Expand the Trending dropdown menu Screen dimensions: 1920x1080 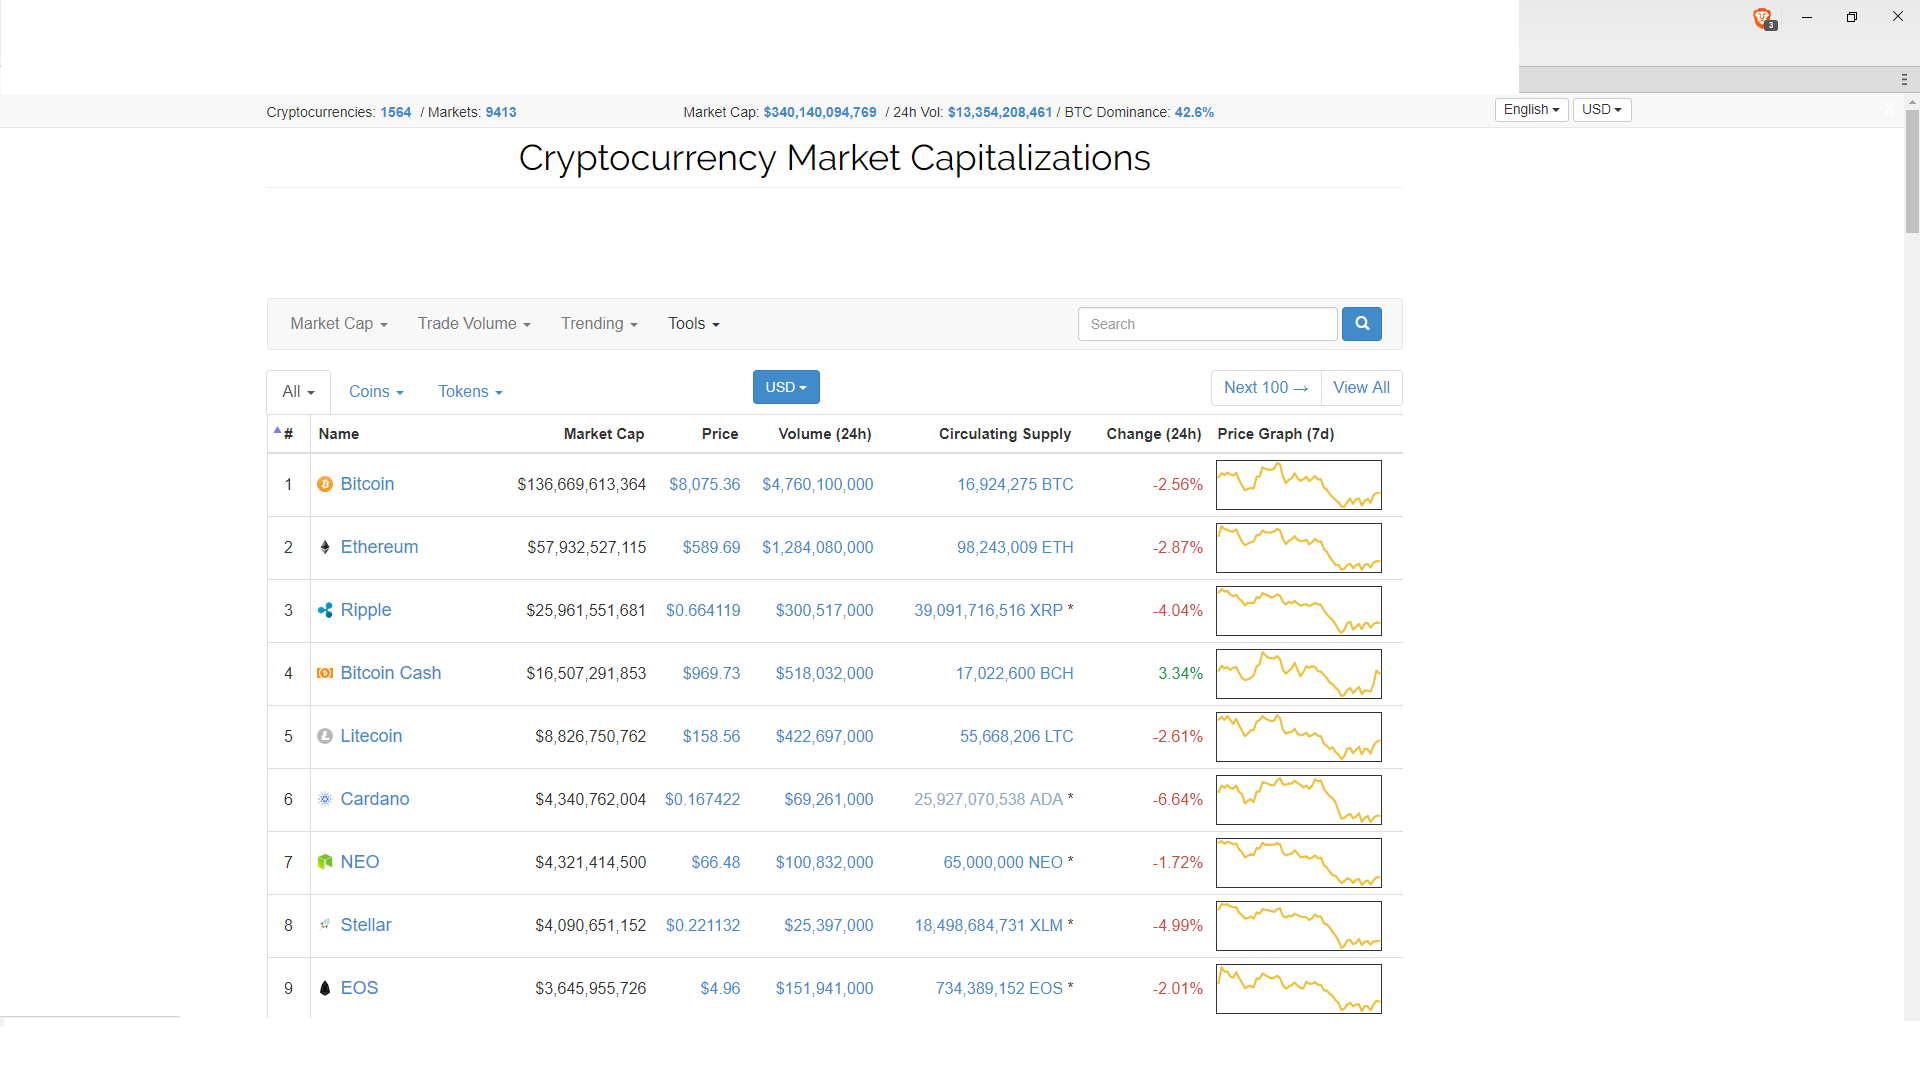pyautogui.click(x=599, y=324)
